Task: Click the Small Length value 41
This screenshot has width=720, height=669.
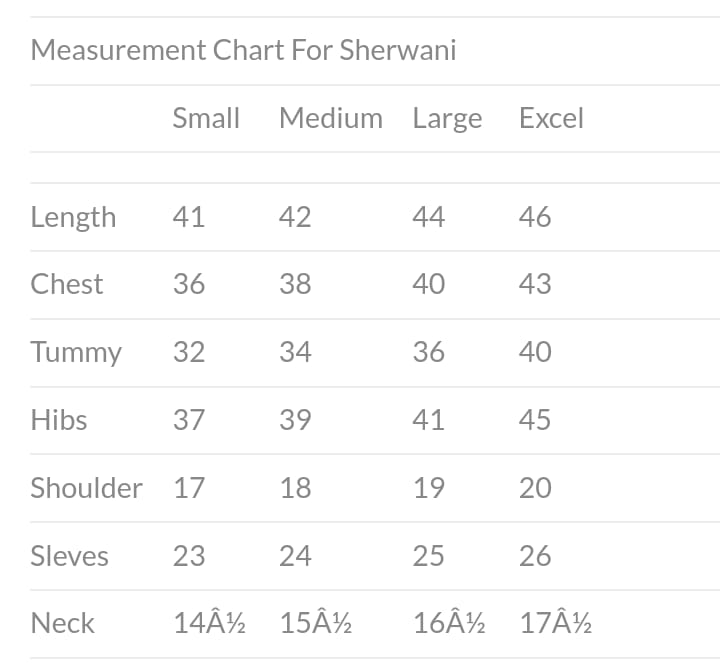Action: tap(189, 217)
